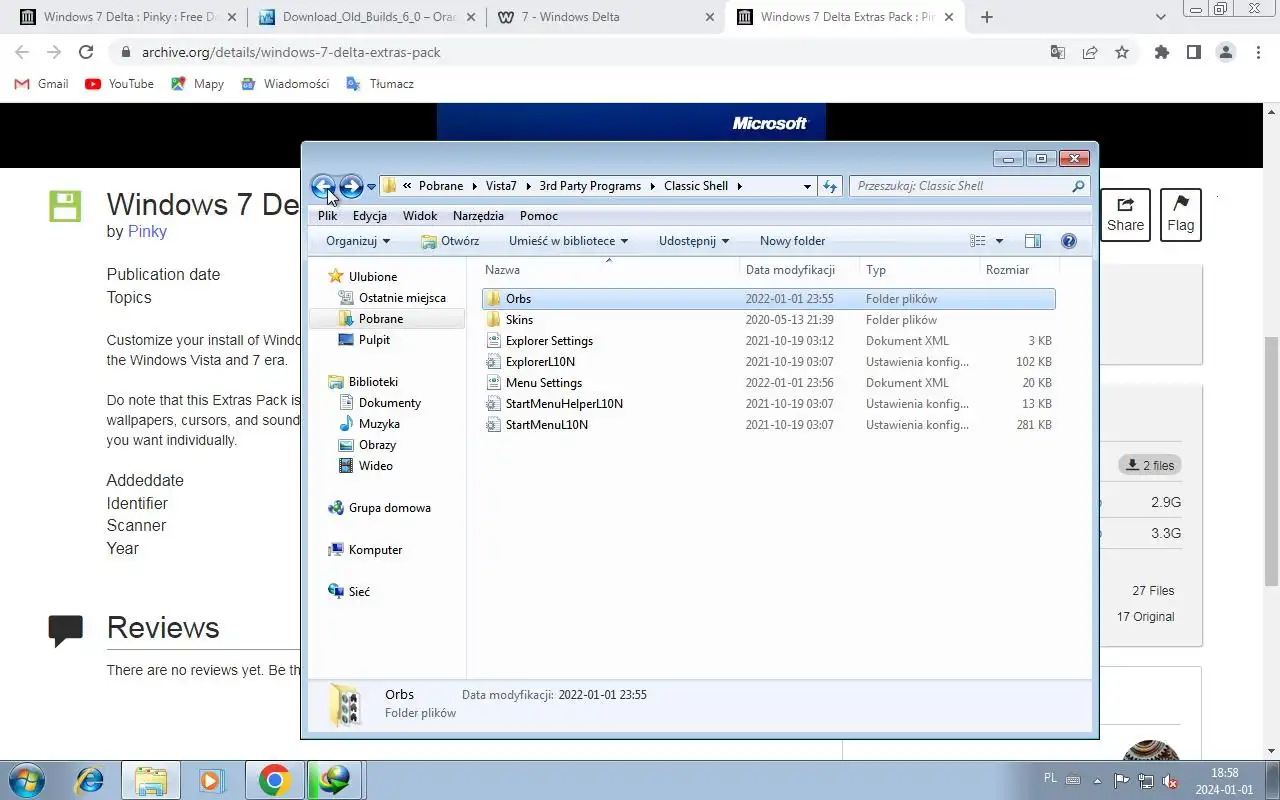
Task: Open the Widok menu
Action: pos(420,216)
